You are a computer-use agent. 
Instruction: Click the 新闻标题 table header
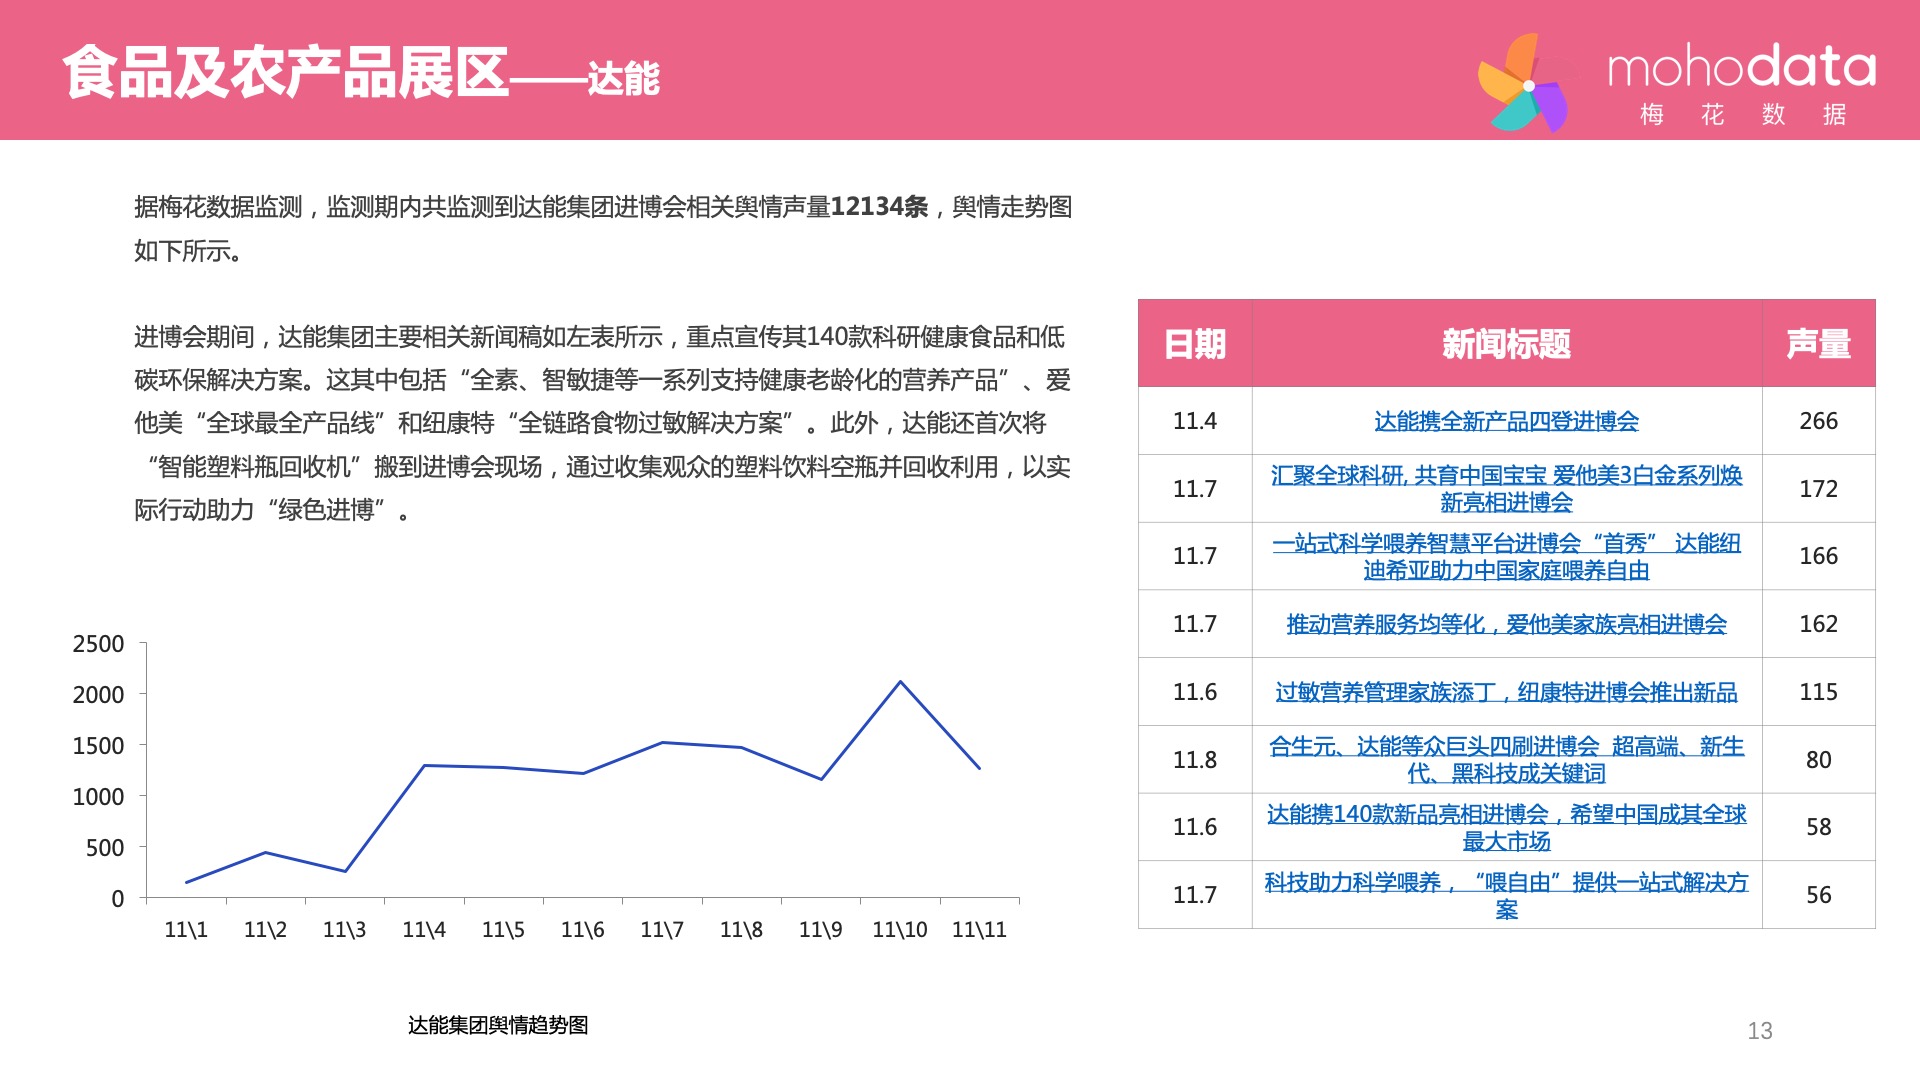(1506, 343)
